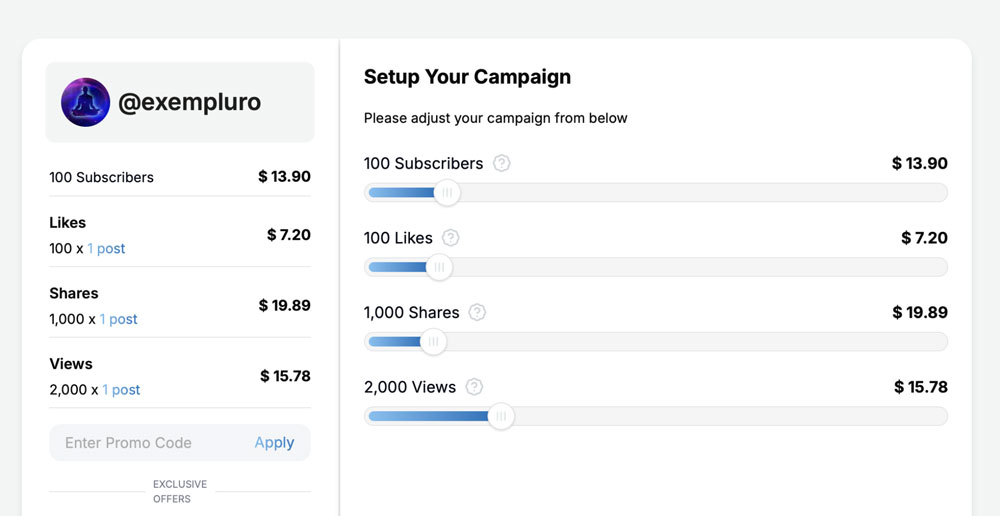The width and height of the screenshot is (1000, 516).
Task: Click the Subscribers slider handle
Action: (447, 193)
